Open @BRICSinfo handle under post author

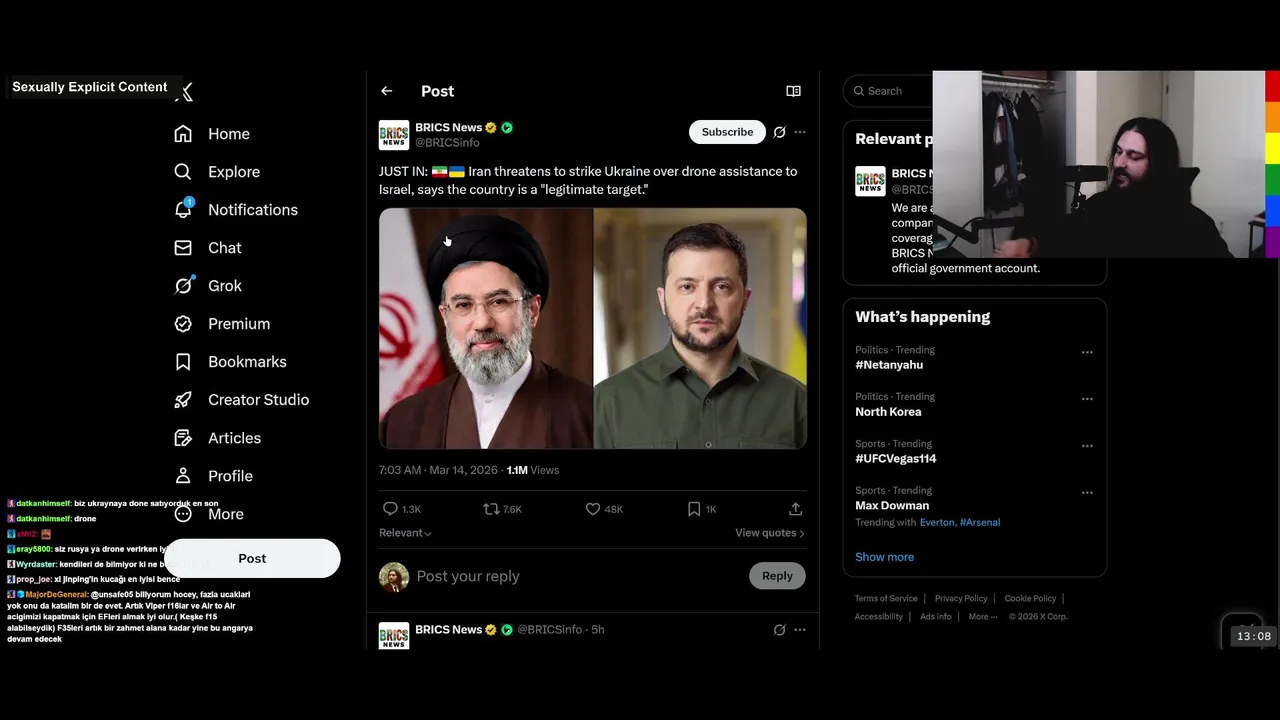point(447,143)
